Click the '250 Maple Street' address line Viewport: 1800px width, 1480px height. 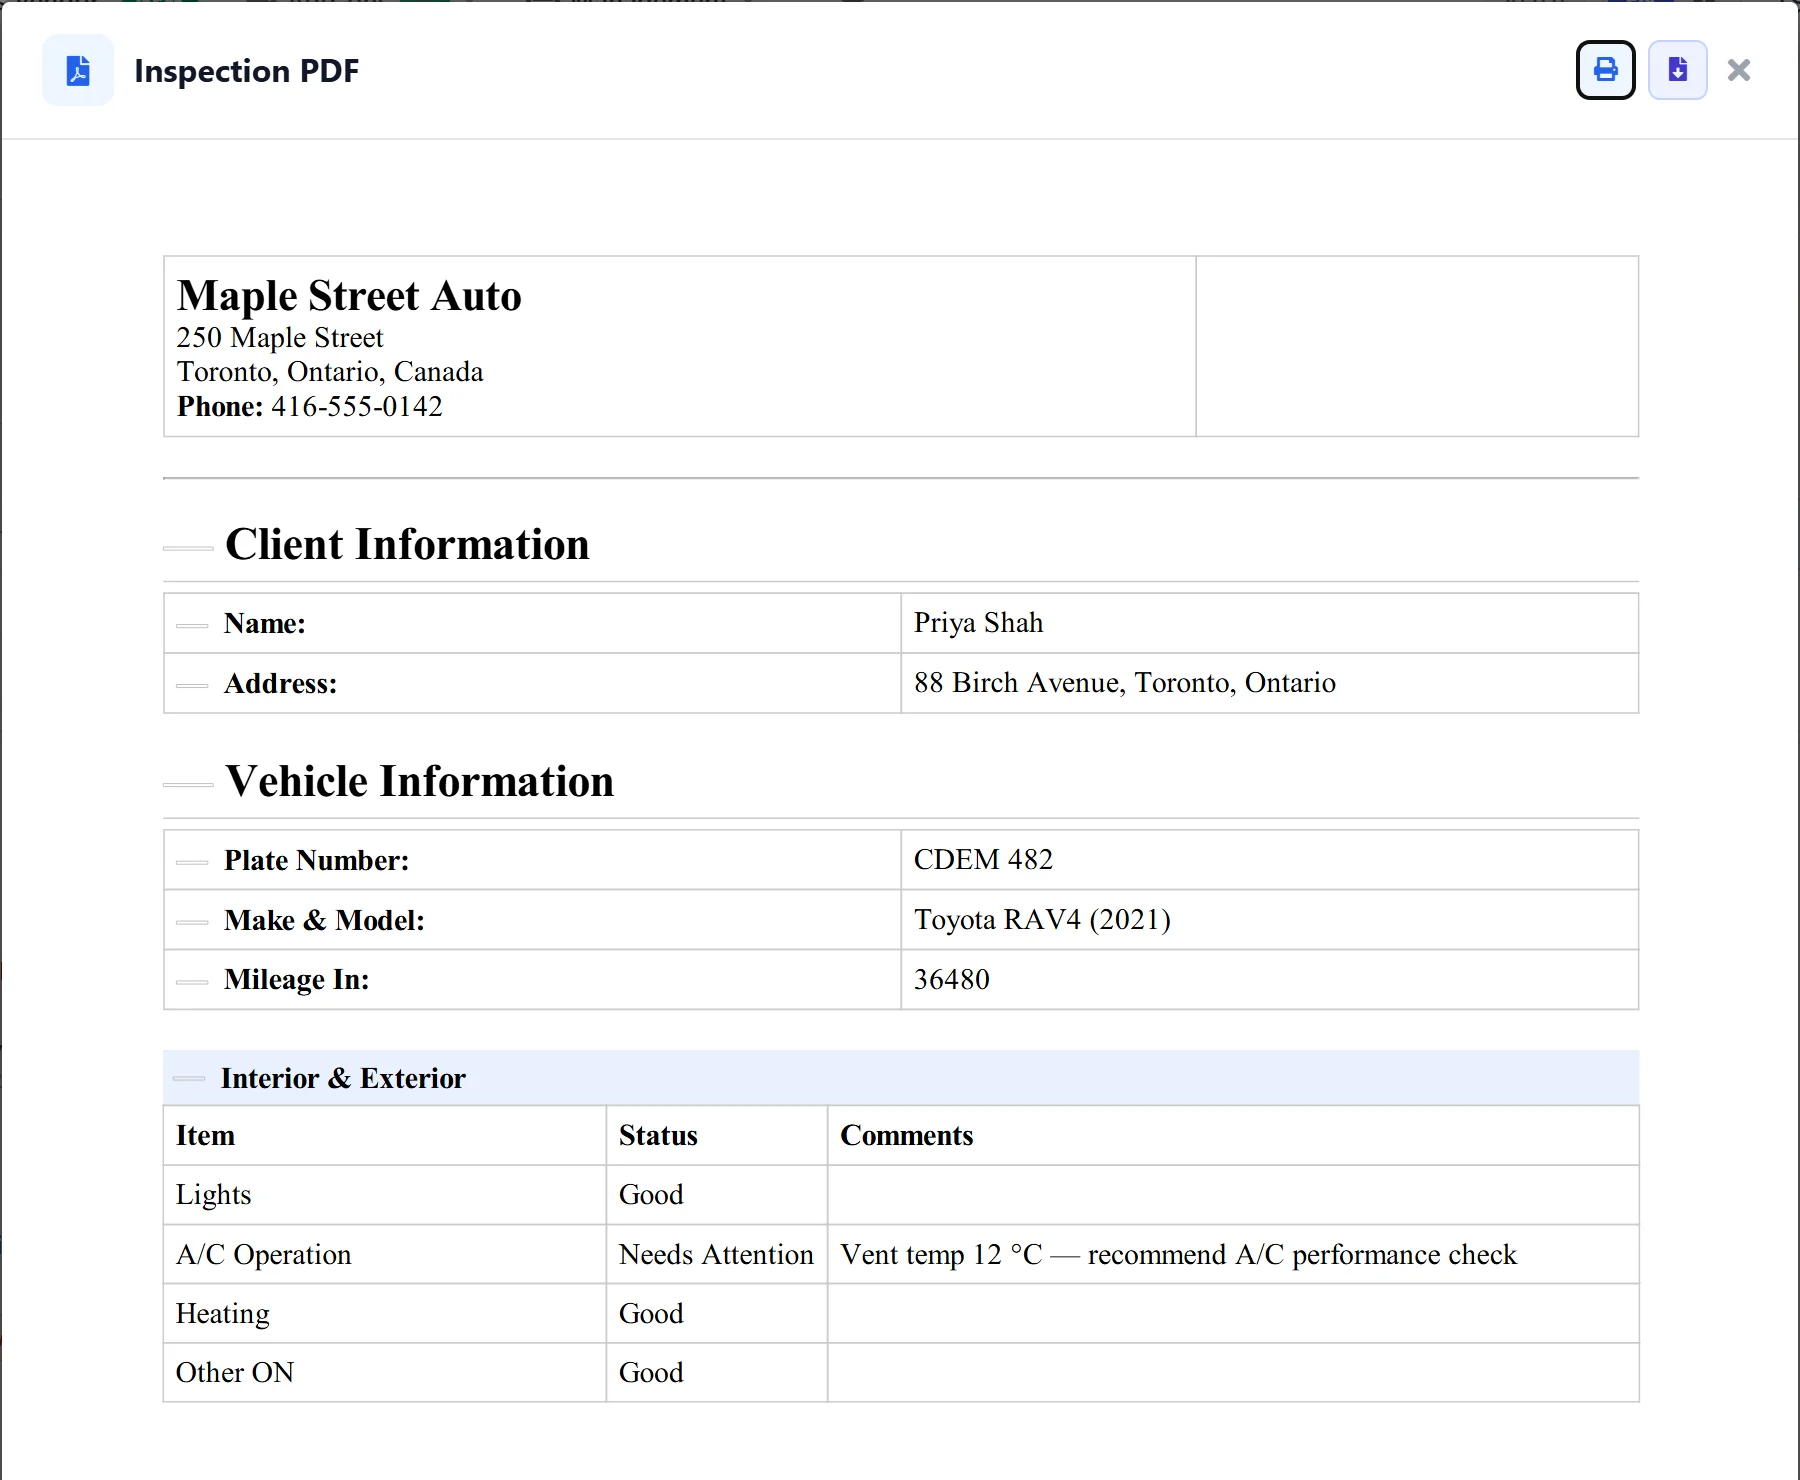coord(280,338)
